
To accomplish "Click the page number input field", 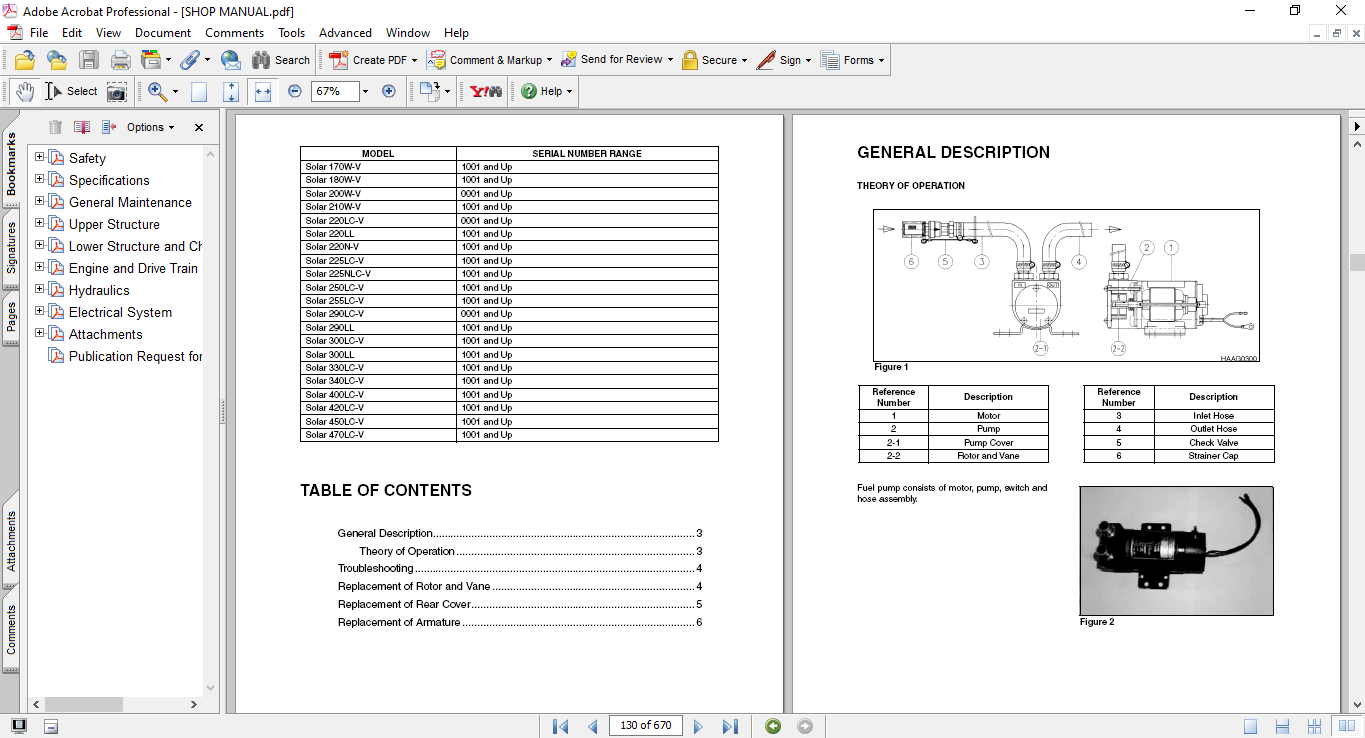I will [x=645, y=725].
